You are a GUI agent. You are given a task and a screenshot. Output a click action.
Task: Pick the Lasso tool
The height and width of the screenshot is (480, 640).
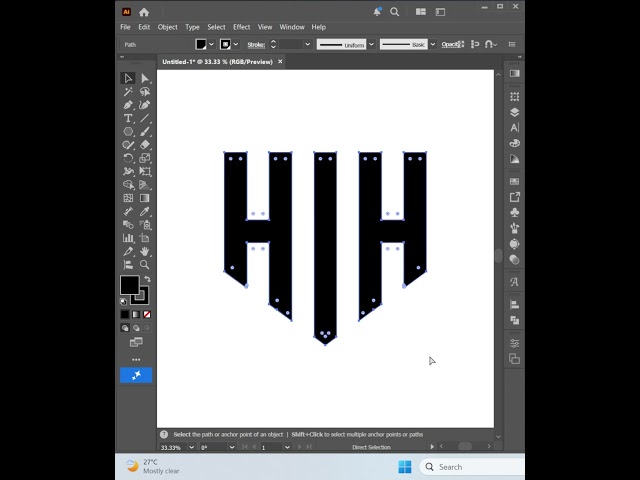coord(144,91)
